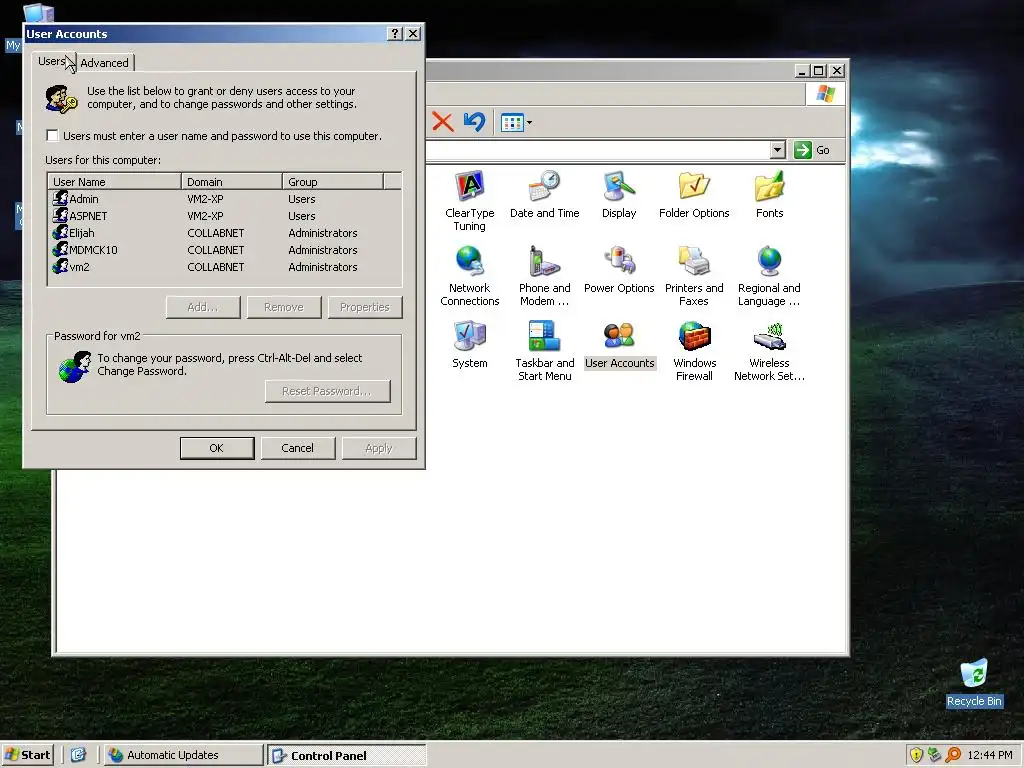This screenshot has width=1024, height=768.
Task: Click the quick launch icon beside Start
Action: tap(78, 755)
